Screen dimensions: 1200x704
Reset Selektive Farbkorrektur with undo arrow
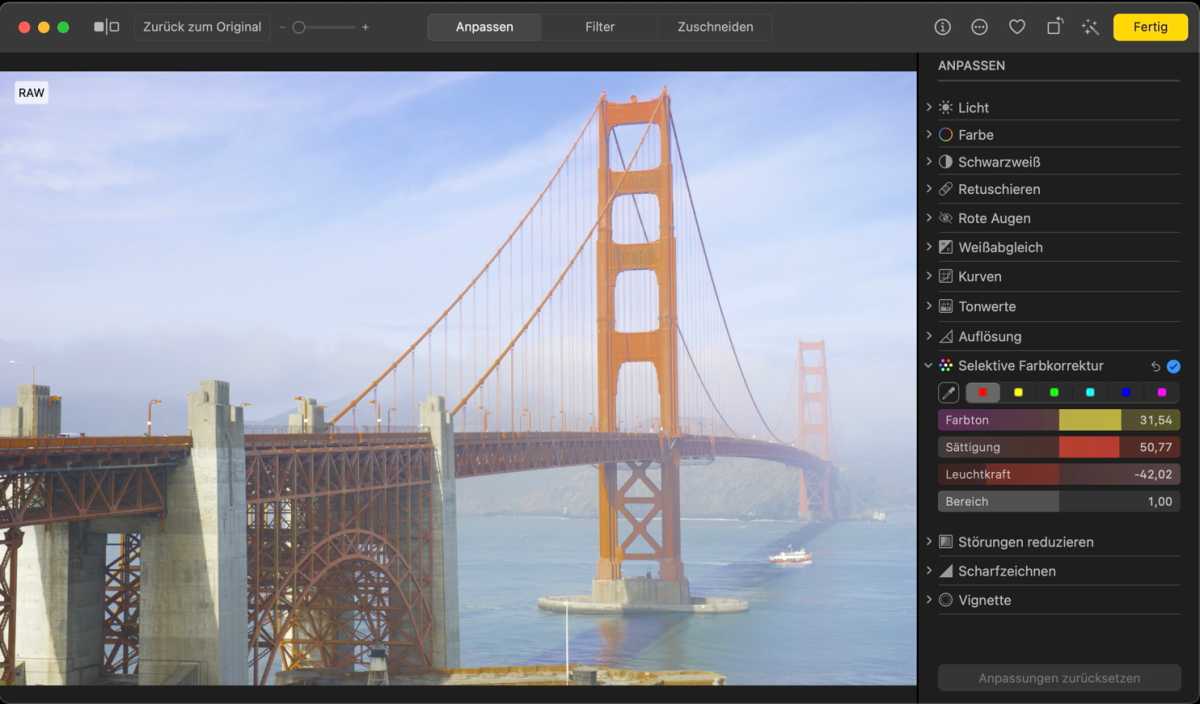click(x=1155, y=366)
